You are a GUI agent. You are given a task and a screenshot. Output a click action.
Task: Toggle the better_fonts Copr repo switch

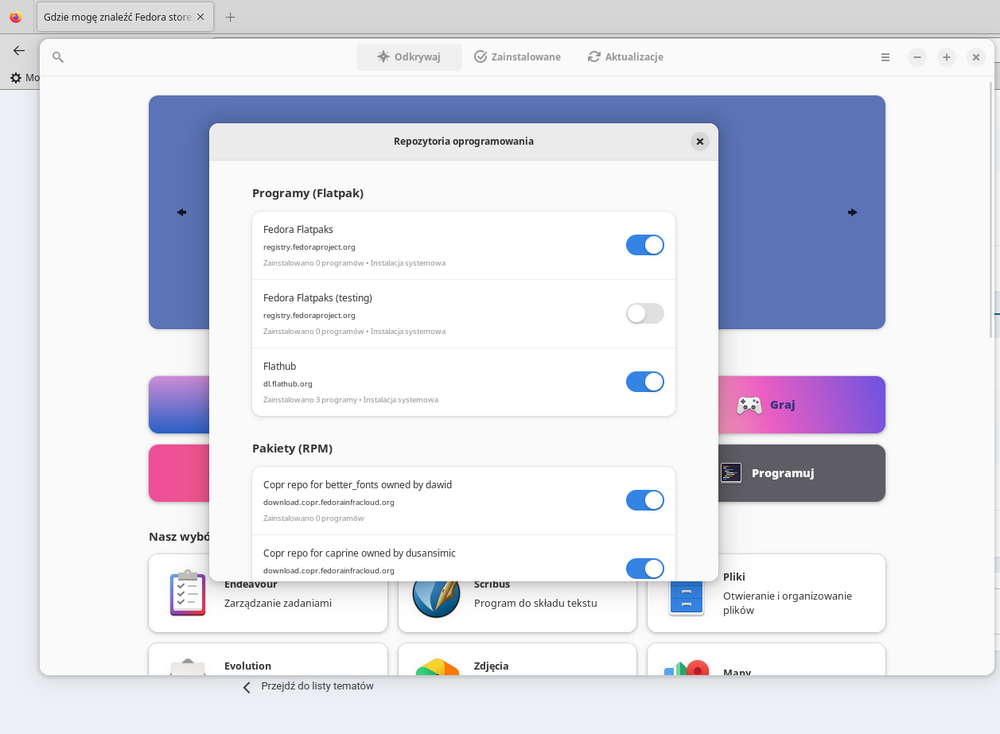(x=644, y=500)
